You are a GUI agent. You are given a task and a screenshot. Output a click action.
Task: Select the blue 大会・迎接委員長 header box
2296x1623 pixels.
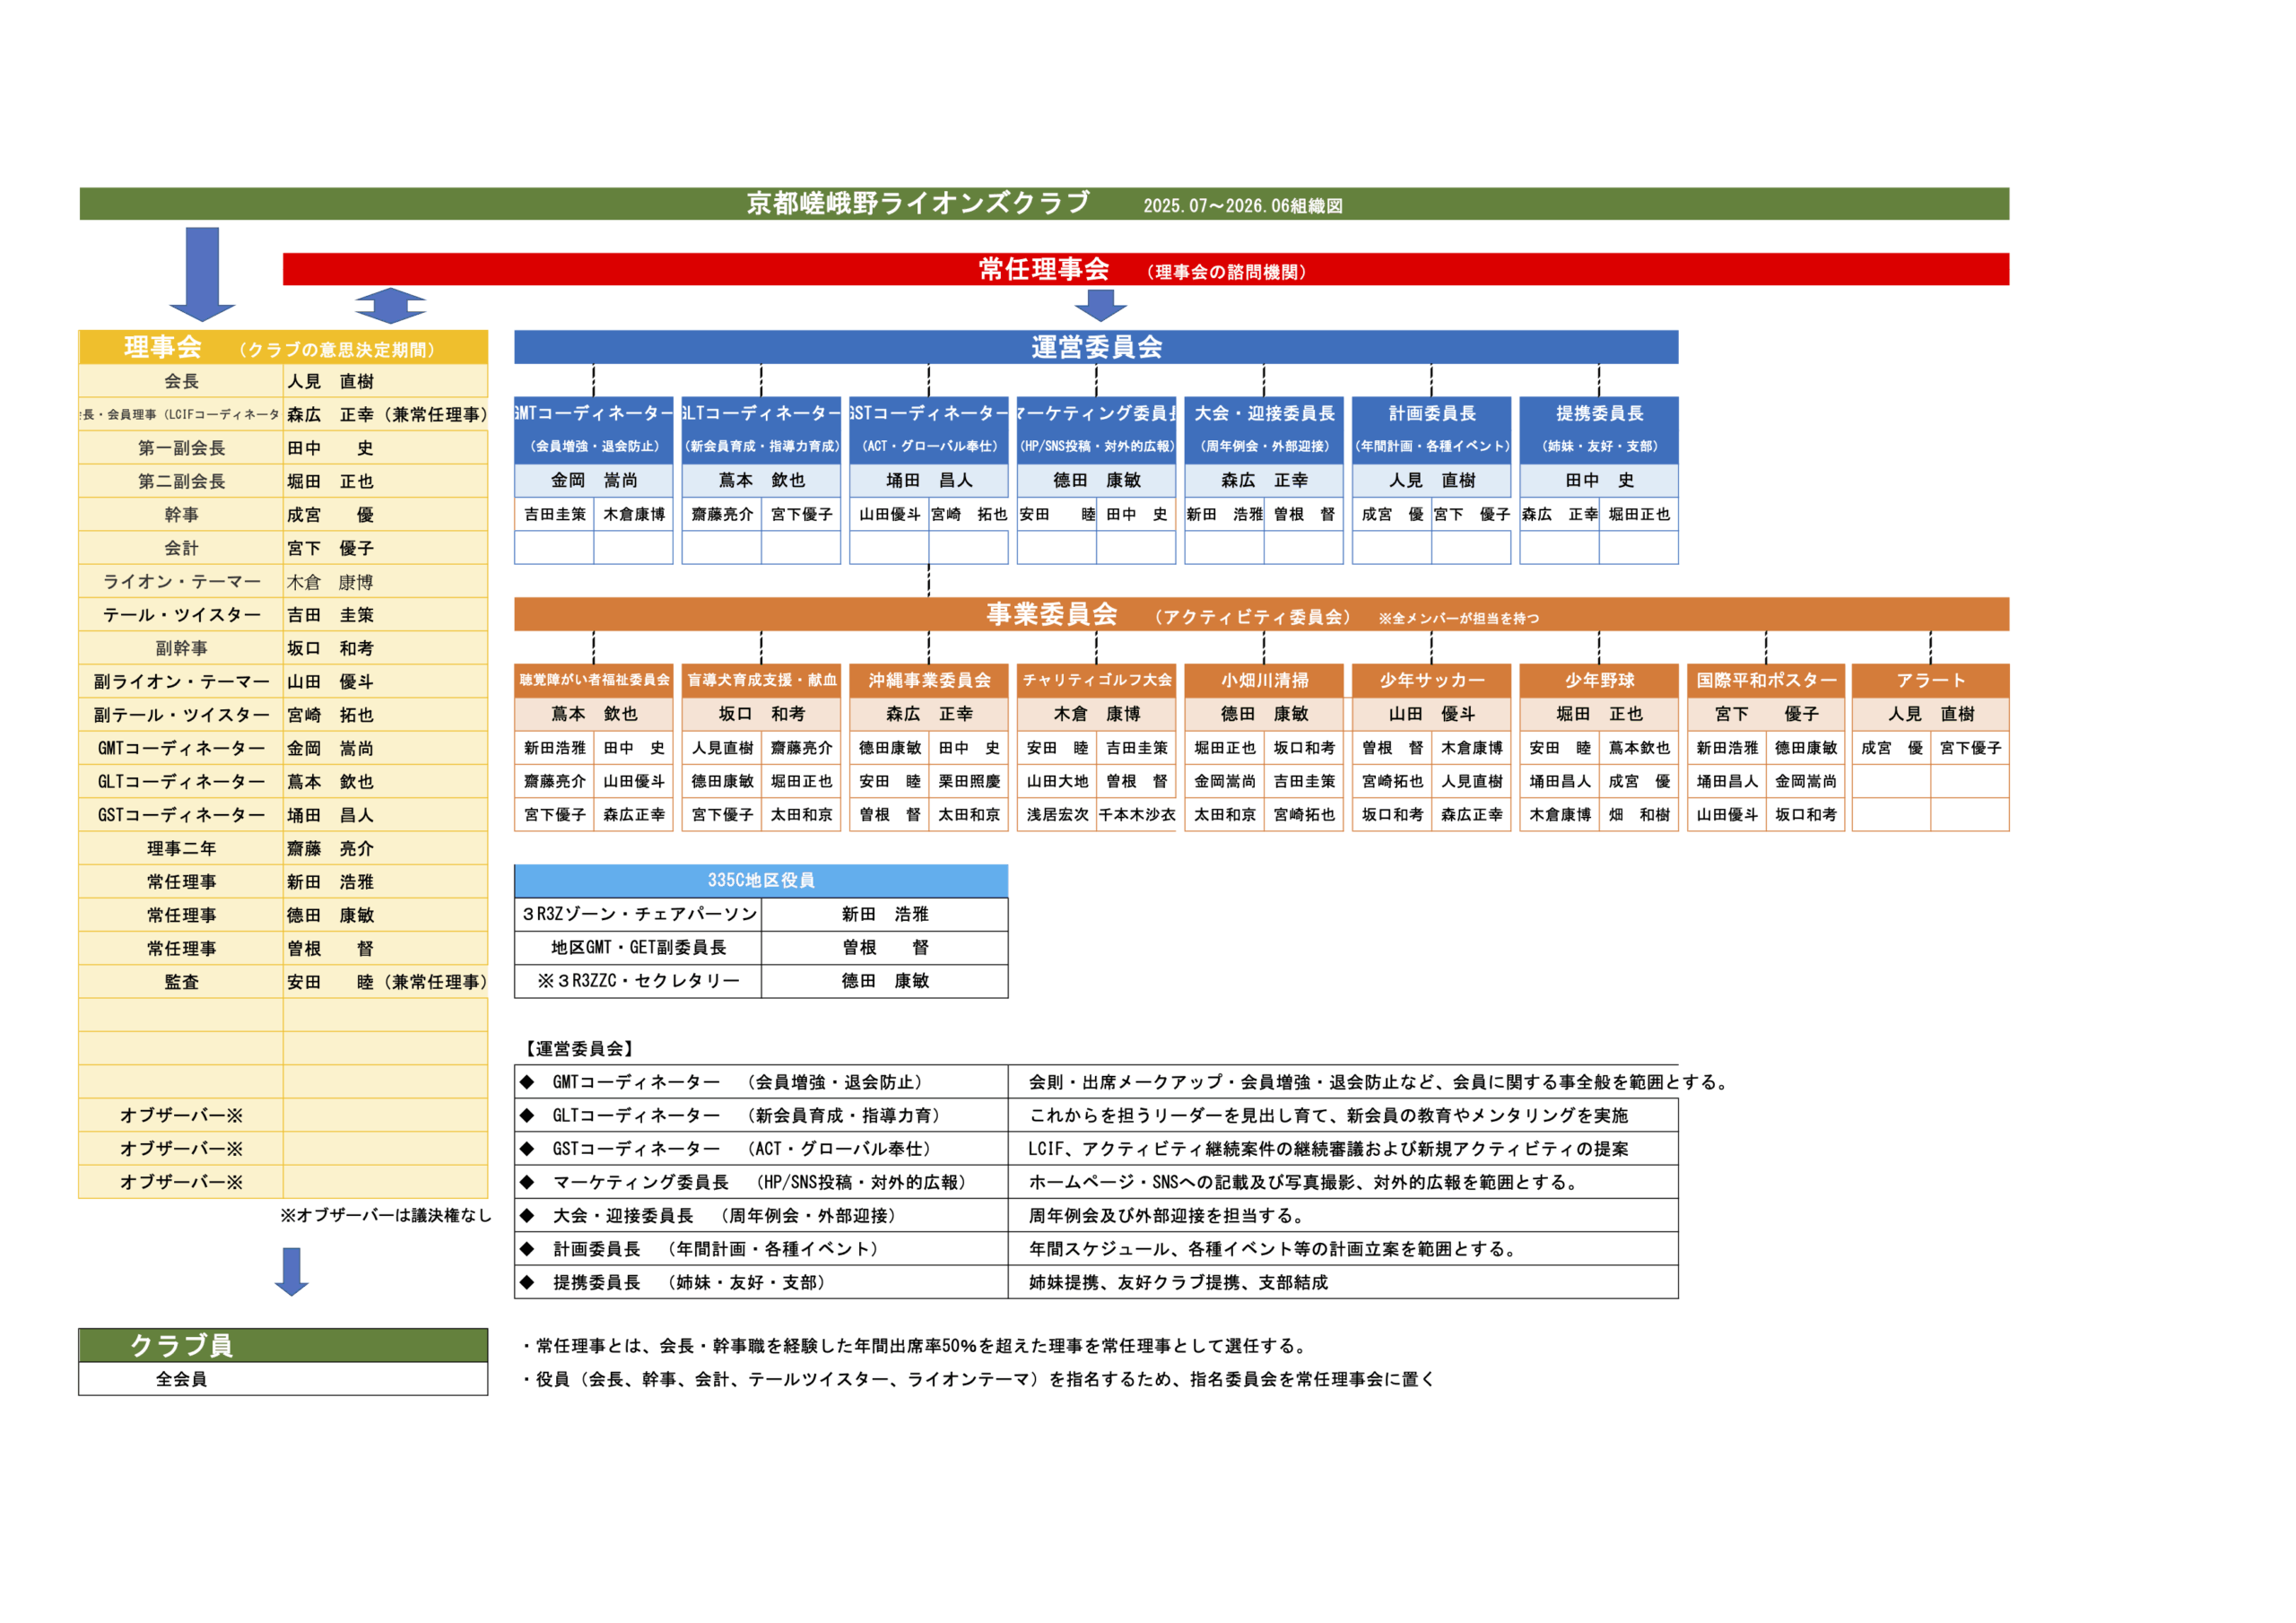click(1264, 430)
